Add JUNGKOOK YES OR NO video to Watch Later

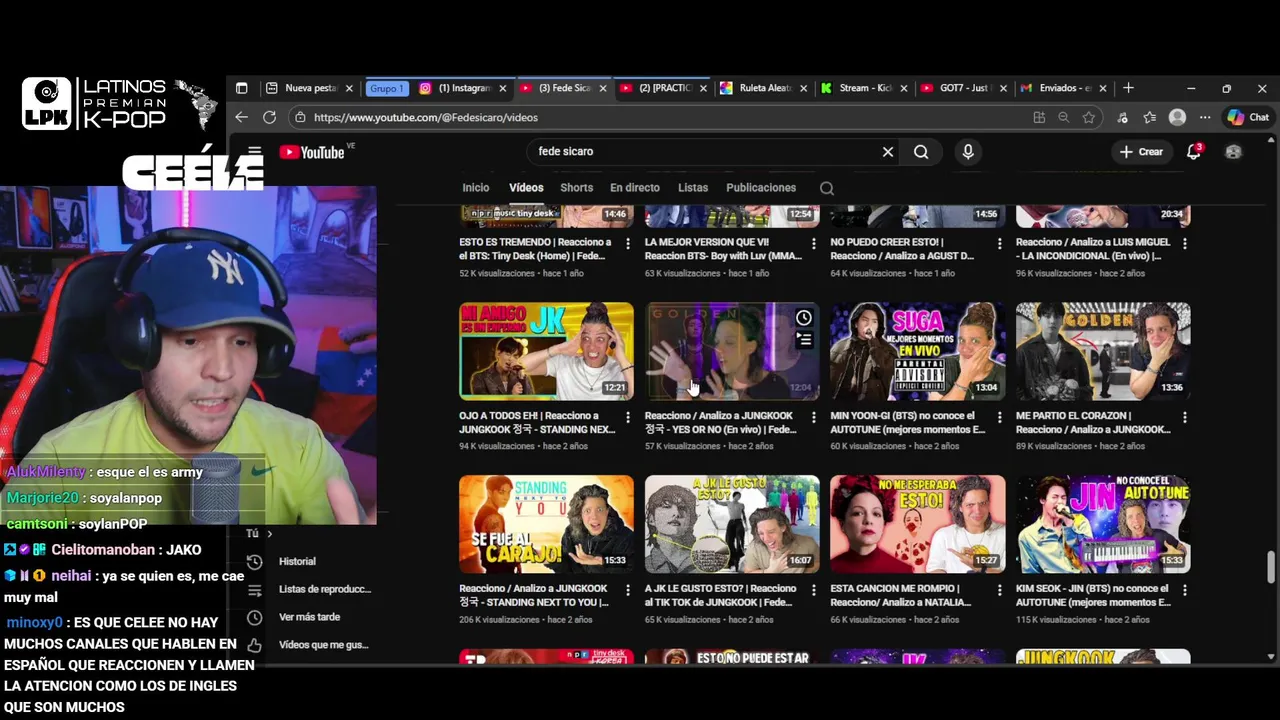point(804,318)
